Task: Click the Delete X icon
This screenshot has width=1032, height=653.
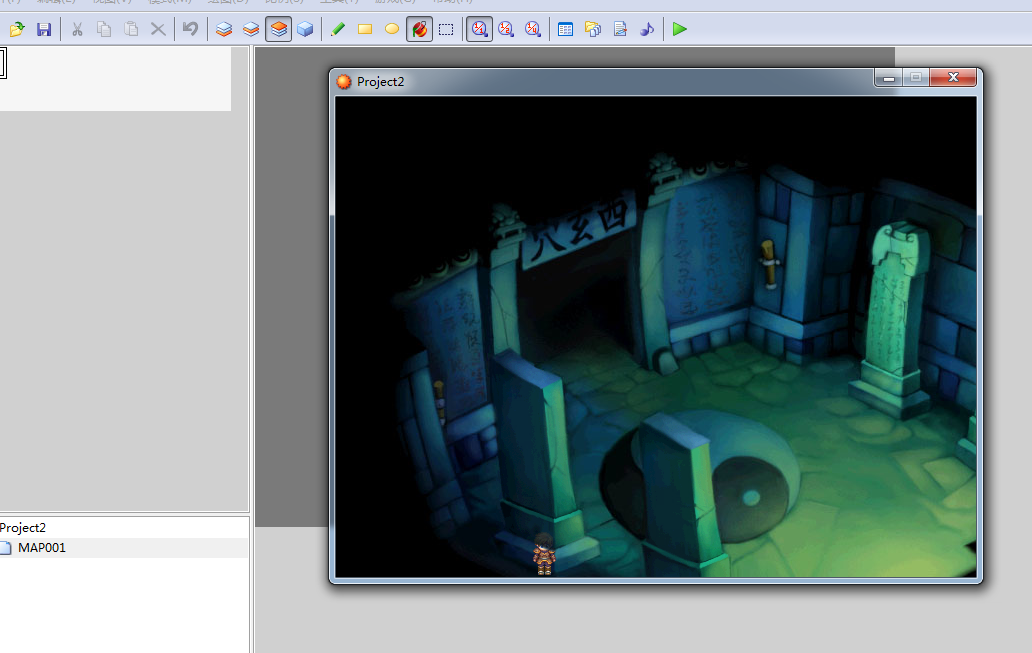Action: point(158,29)
